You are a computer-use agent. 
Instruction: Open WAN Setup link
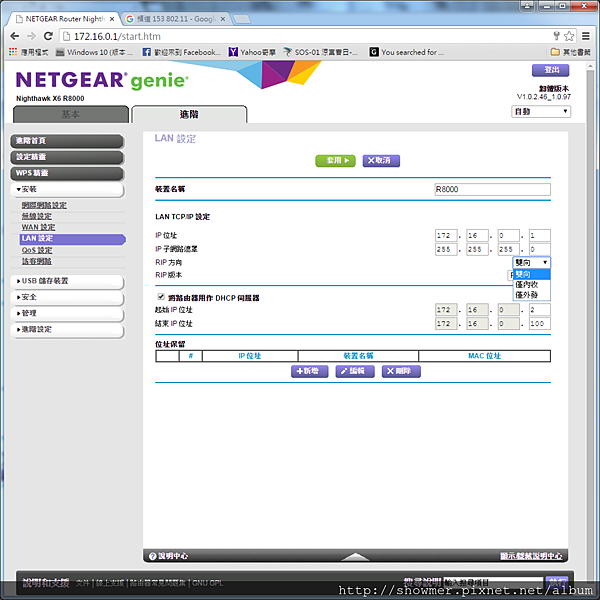click(38, 227)
